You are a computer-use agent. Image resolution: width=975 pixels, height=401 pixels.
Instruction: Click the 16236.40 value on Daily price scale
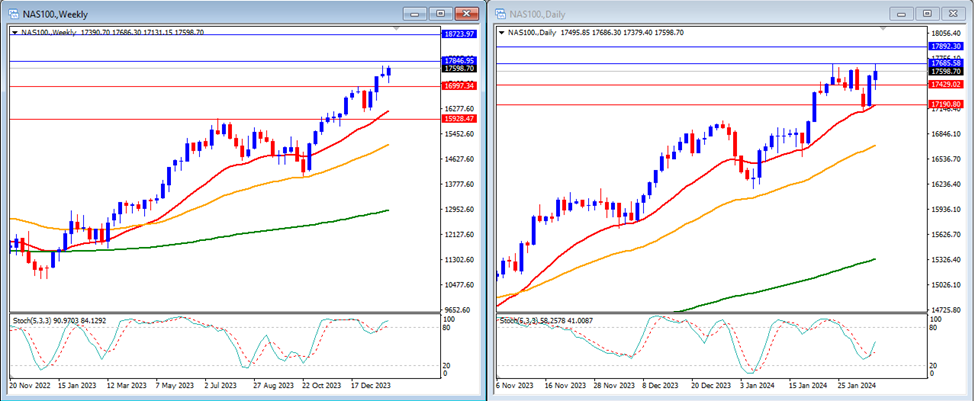945,185
